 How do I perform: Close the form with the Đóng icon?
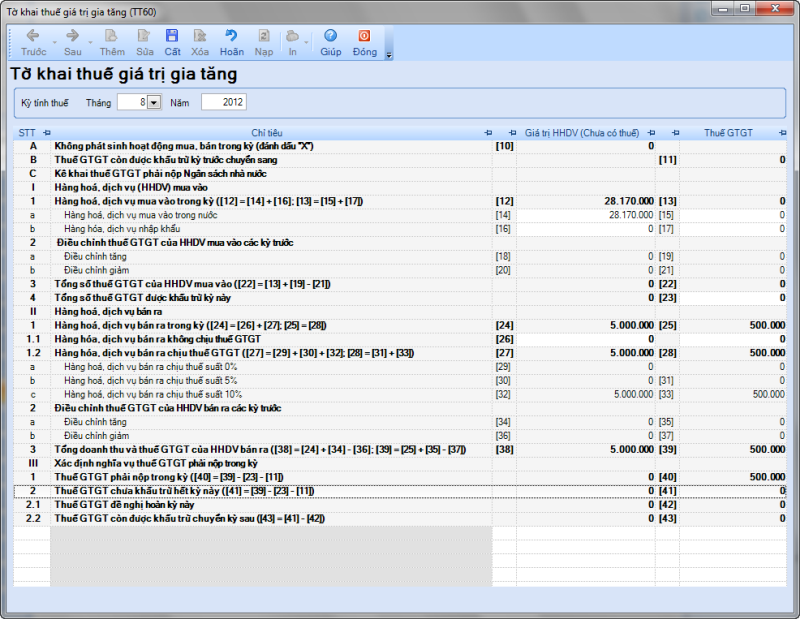point(364,36)
